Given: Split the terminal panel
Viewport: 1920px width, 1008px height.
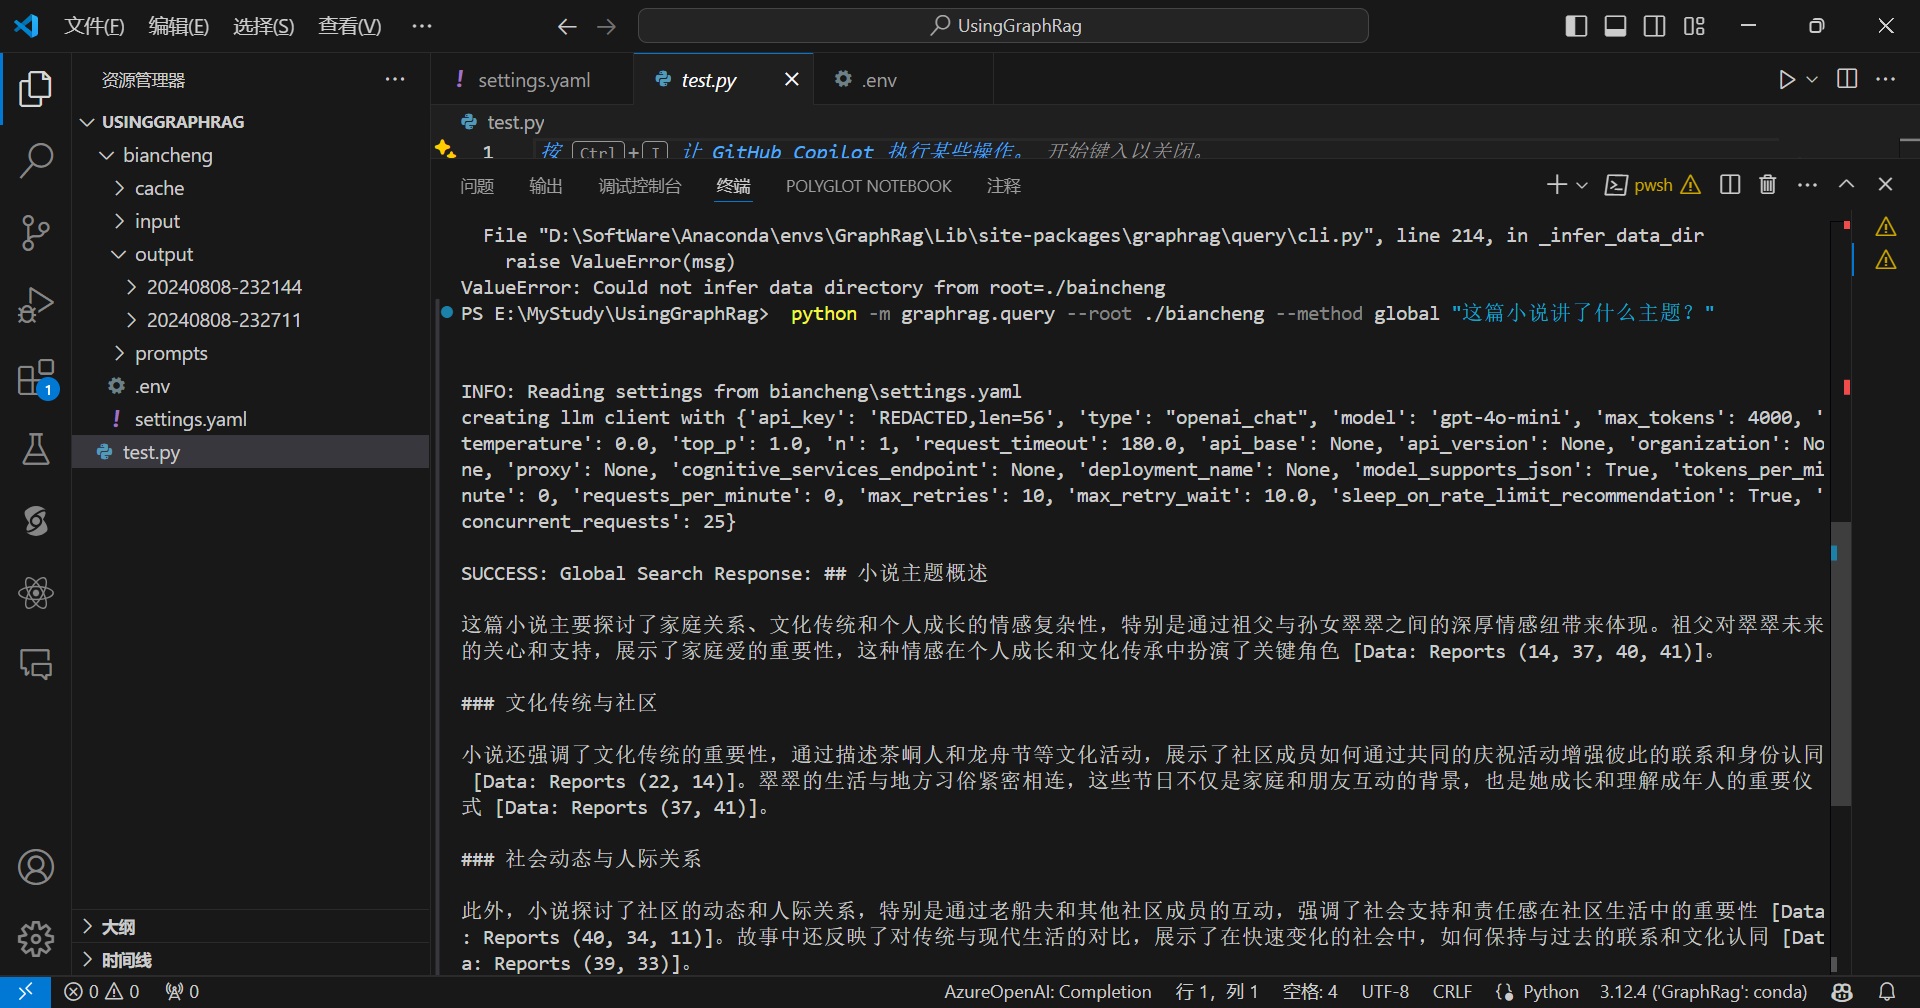Looking at the screenshot, I should 1730,185.
